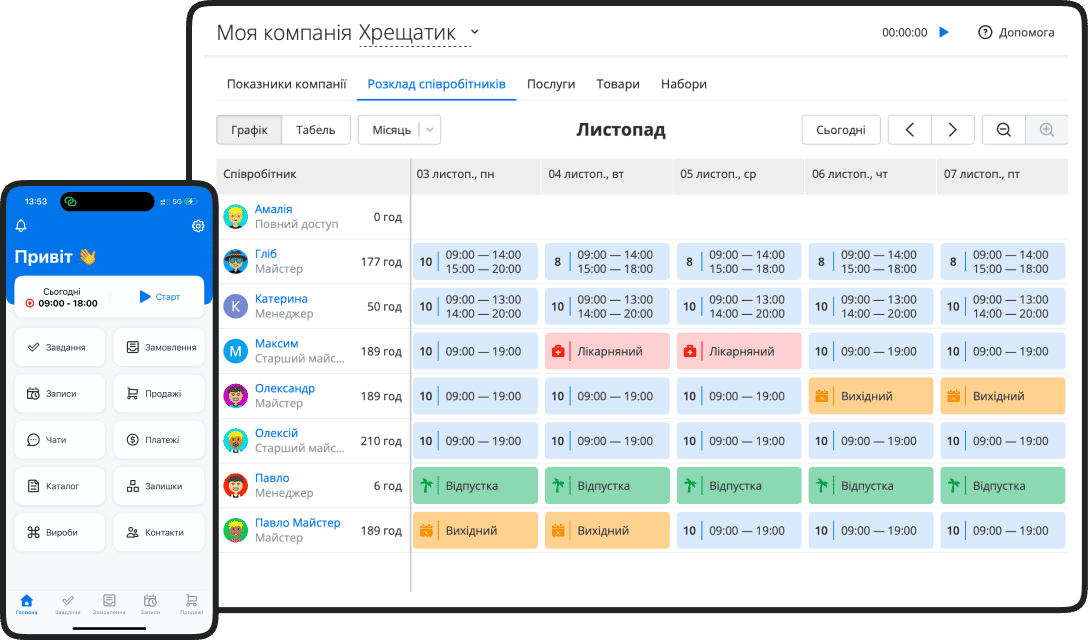
Task: Switch to the Послуги tab
Action: pos(551,84)
